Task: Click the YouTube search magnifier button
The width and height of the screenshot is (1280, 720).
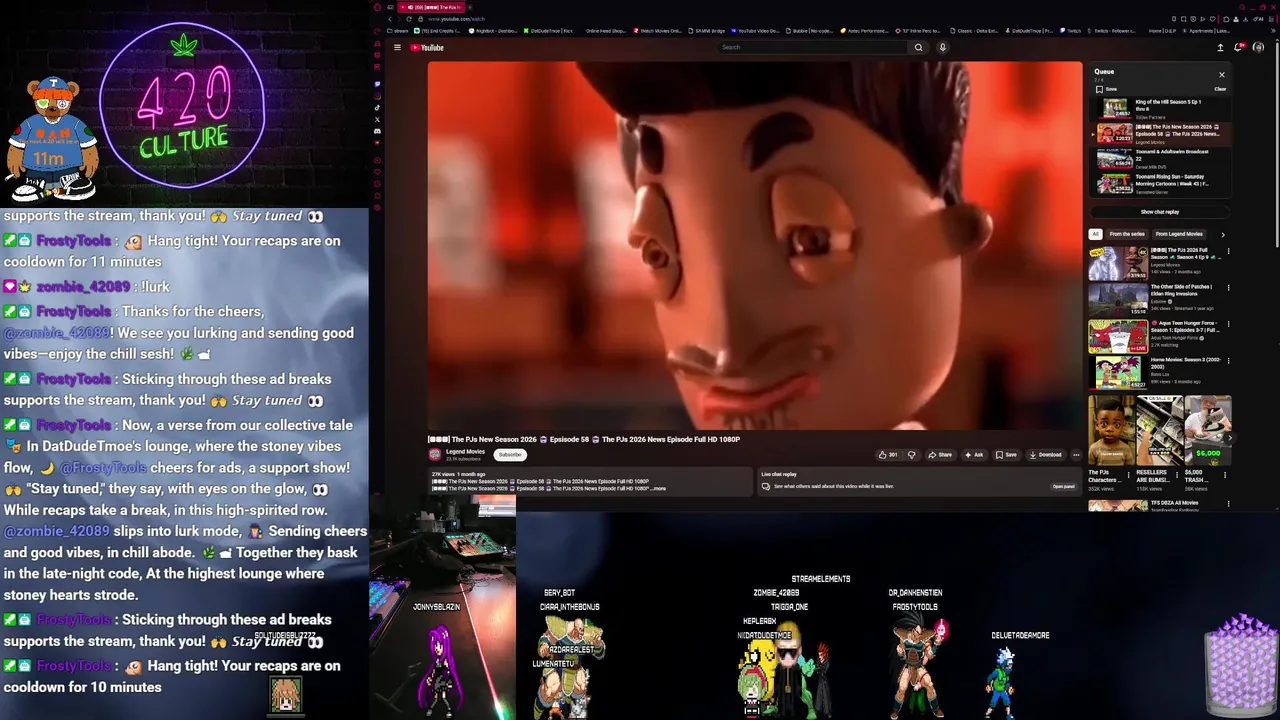Action: click(x=918, y=47)
